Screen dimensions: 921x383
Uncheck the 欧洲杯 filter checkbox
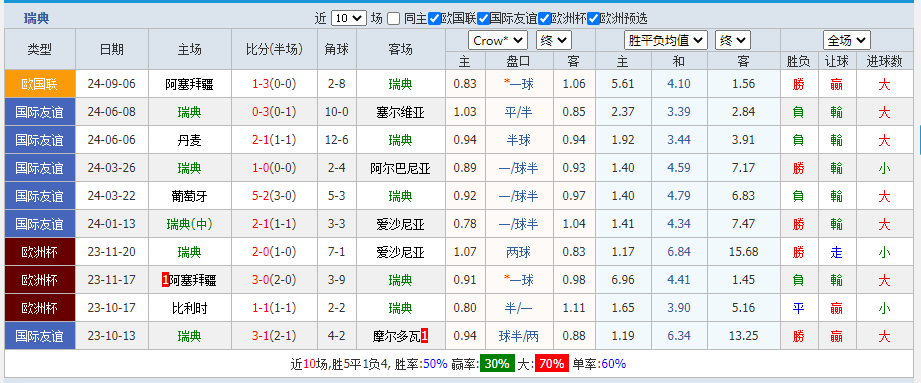click(544, 18)
